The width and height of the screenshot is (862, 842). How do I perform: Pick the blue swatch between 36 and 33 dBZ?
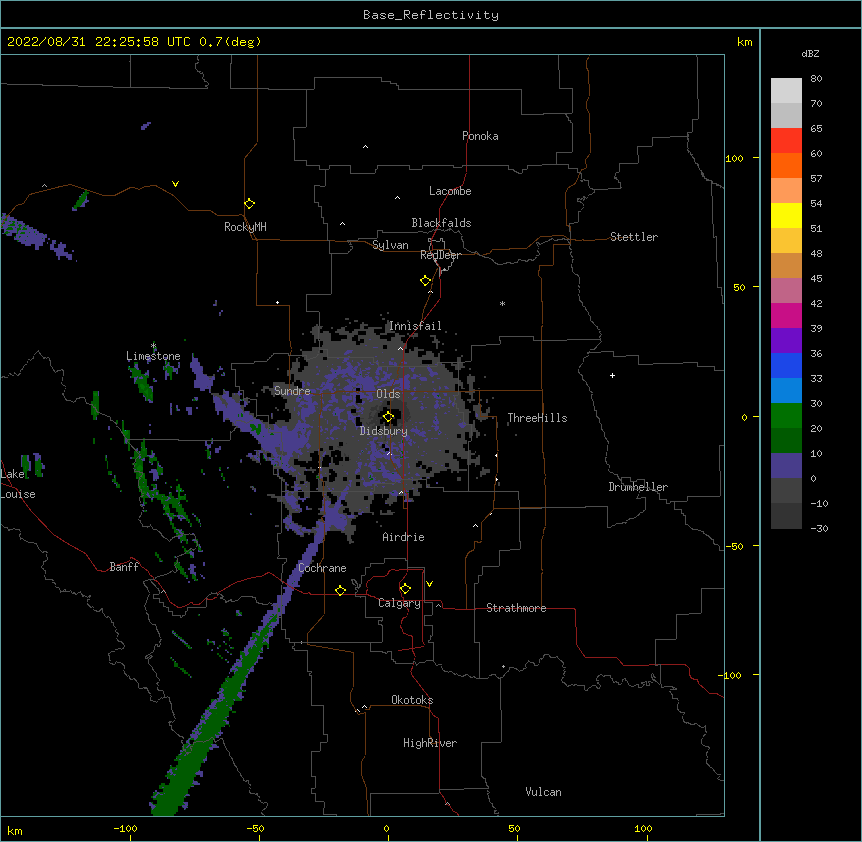click(786, 365)
